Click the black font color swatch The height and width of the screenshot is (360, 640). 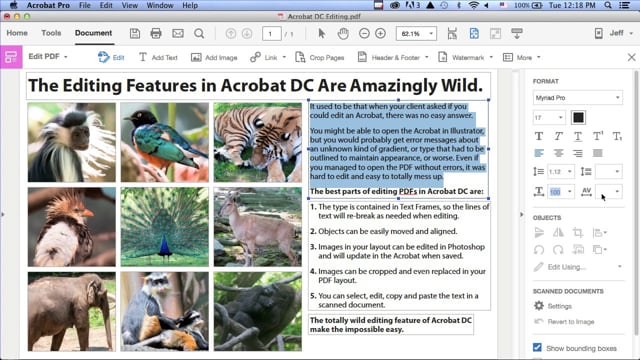tap(578, 118)
